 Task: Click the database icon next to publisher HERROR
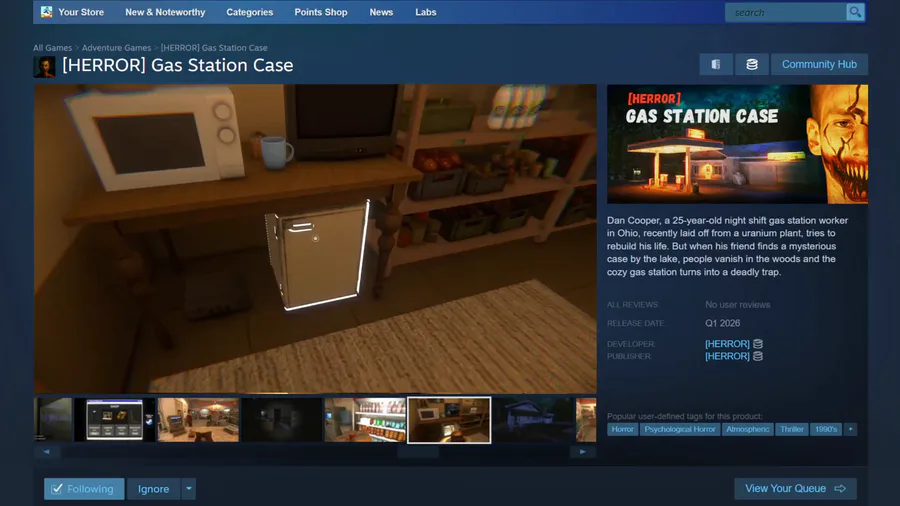(x=758, y=356)
